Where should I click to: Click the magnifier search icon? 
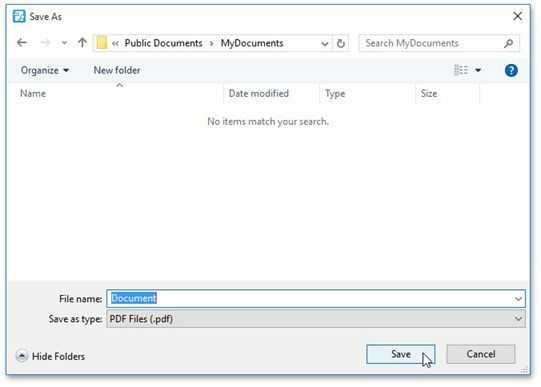click(508, 43)
